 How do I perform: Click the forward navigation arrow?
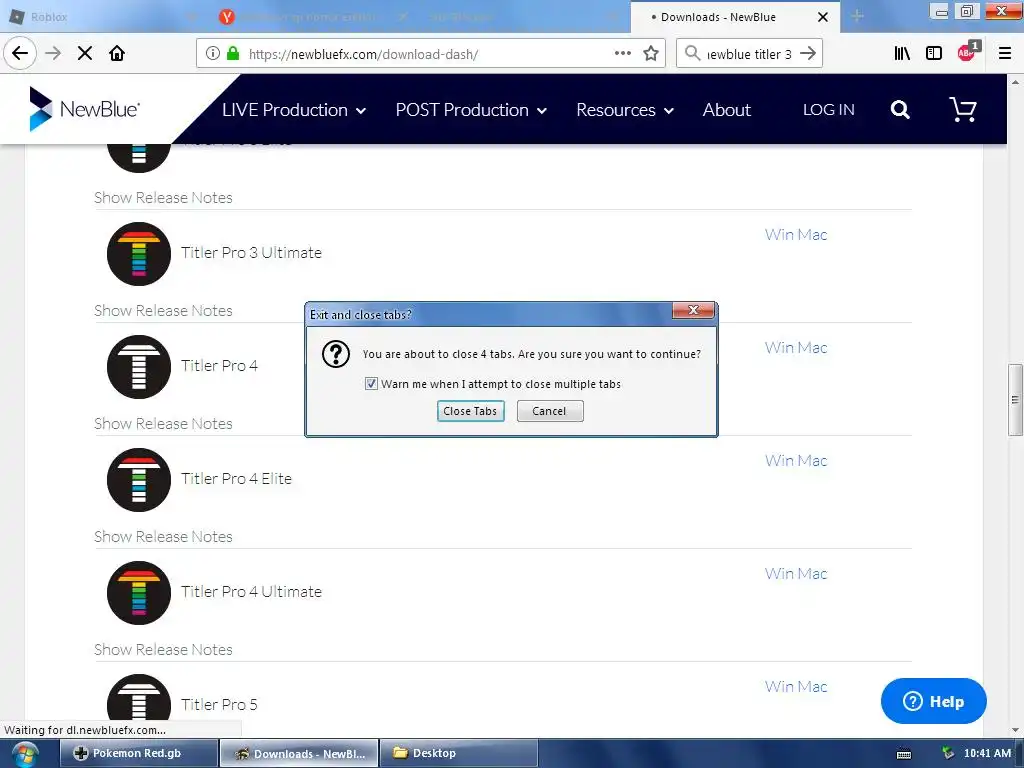click(x=54, y=54)
